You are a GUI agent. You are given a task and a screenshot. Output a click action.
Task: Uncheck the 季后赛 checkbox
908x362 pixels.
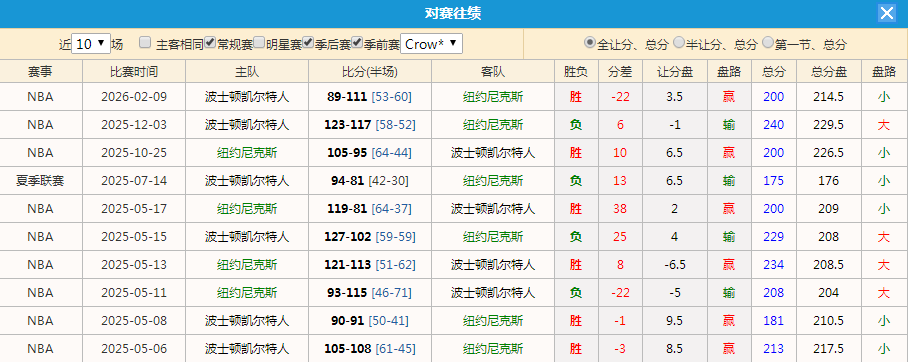(309, 42)
